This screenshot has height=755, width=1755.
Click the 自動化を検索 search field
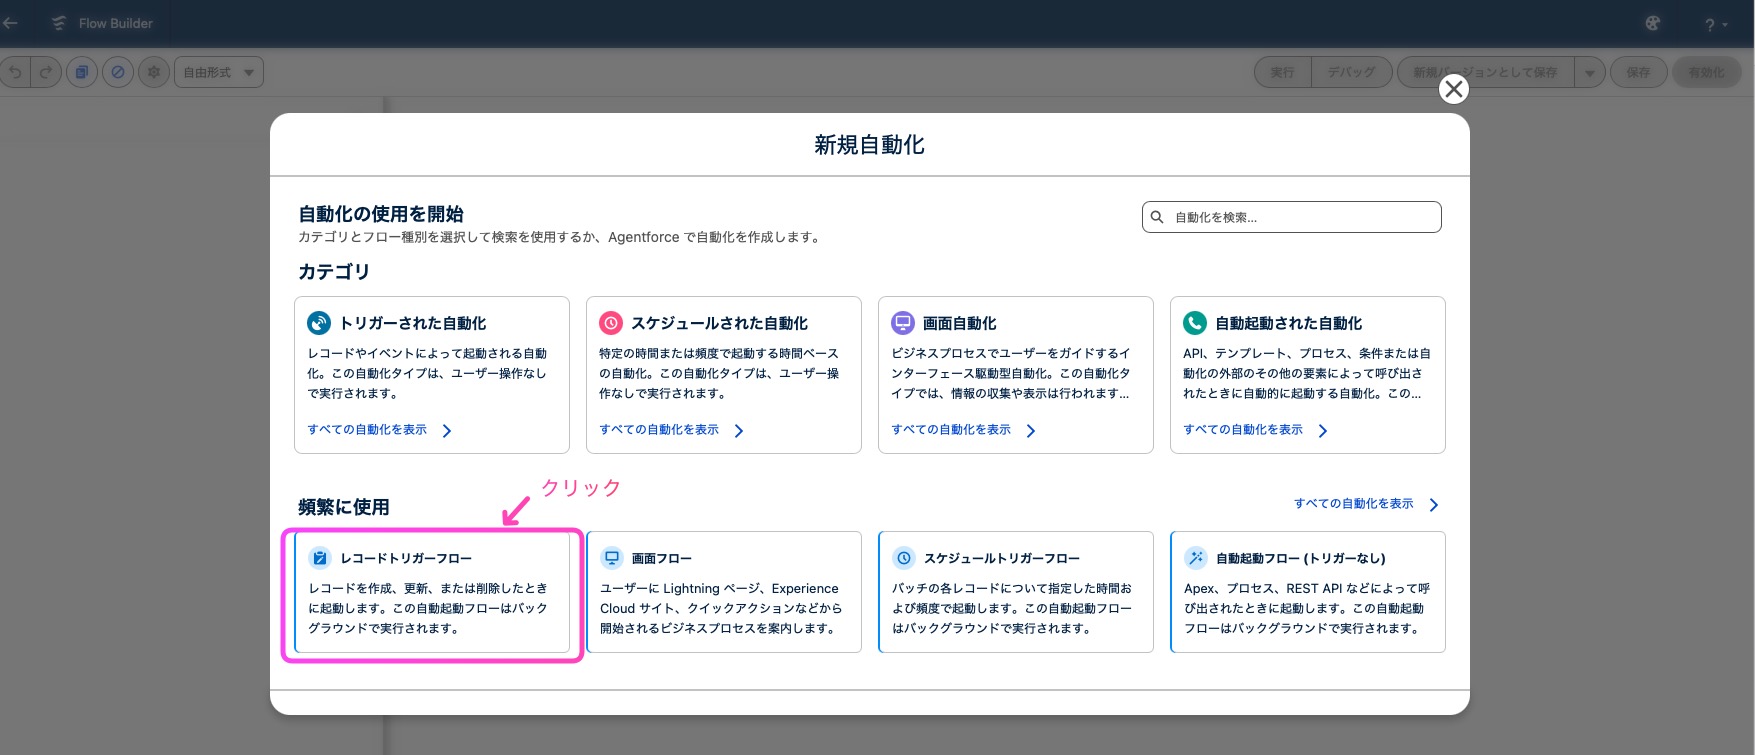1291,217
